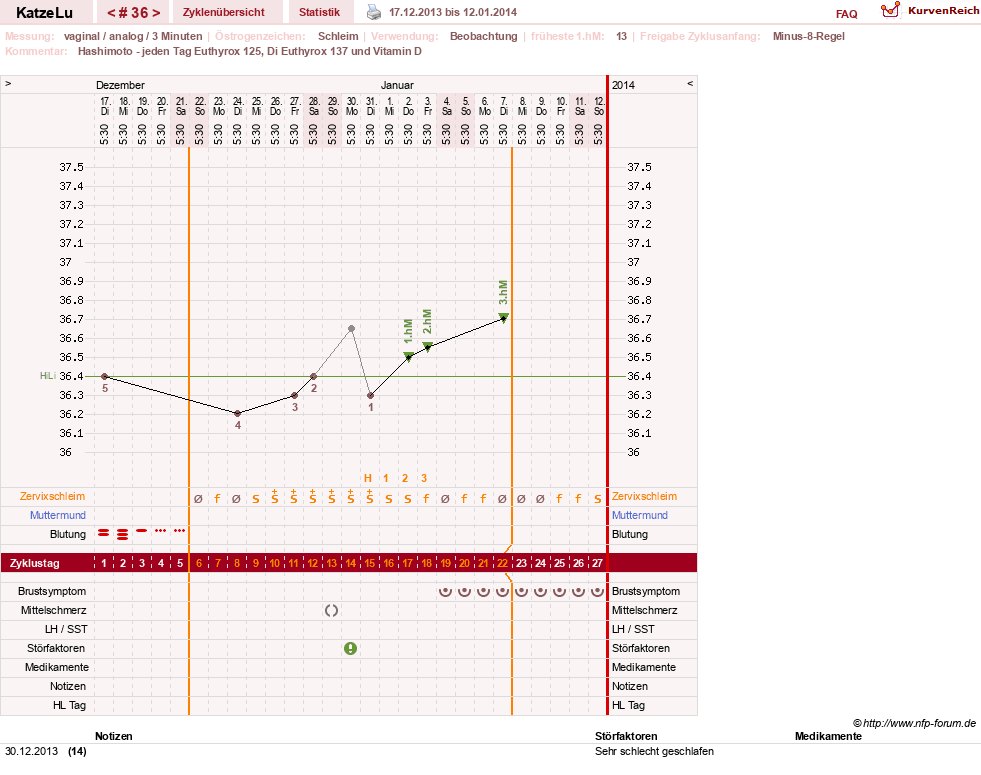Viewport: 981px width, 775px height.
Task: Click the temperature point labeled 4
Action: tap(238, 413)
